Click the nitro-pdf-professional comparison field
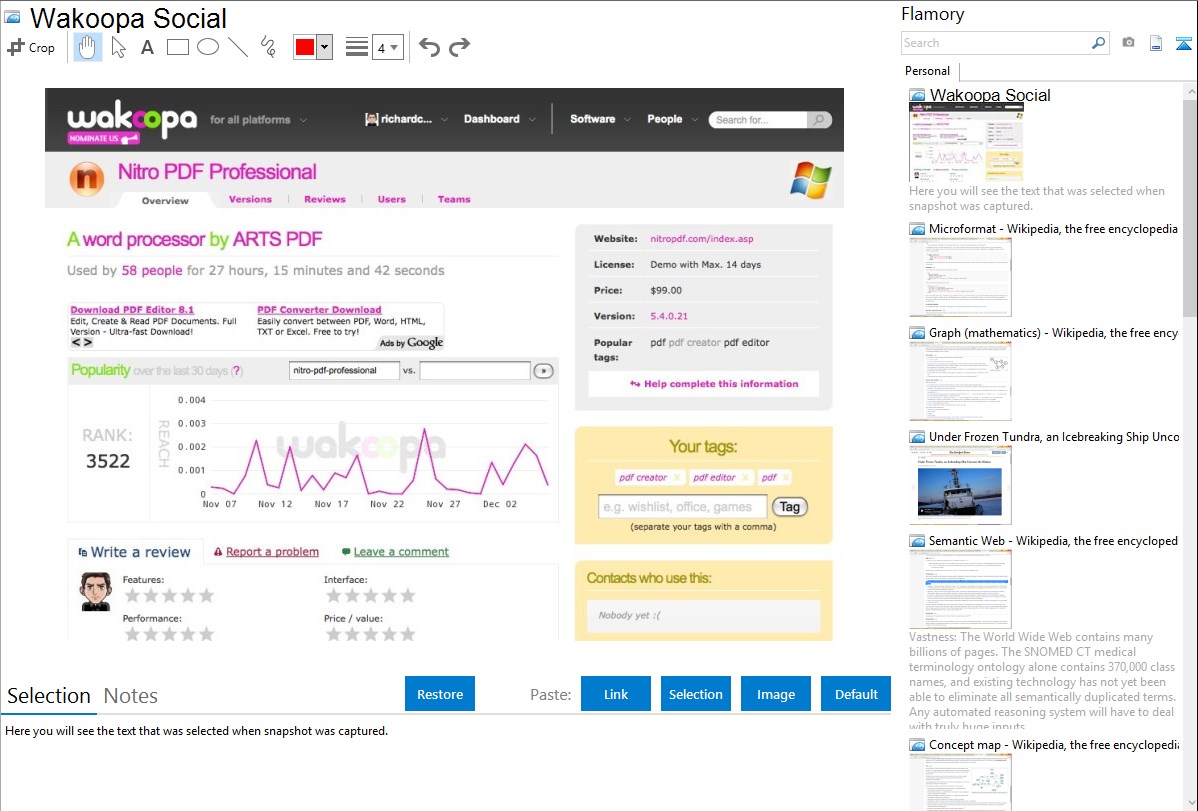This screenshot has height=811, width=1198. (x=345, y=371)
